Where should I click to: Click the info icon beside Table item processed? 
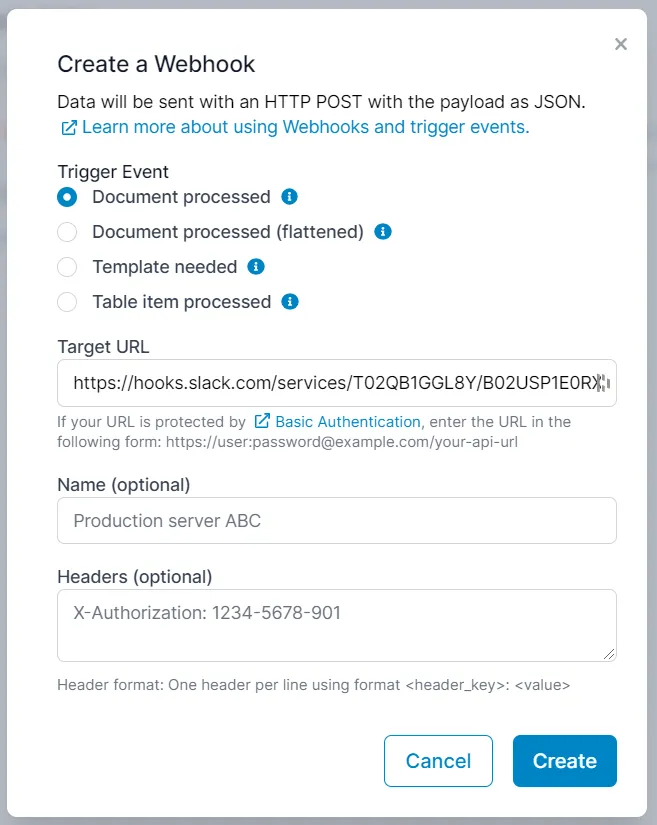click(x=290, y=302)
